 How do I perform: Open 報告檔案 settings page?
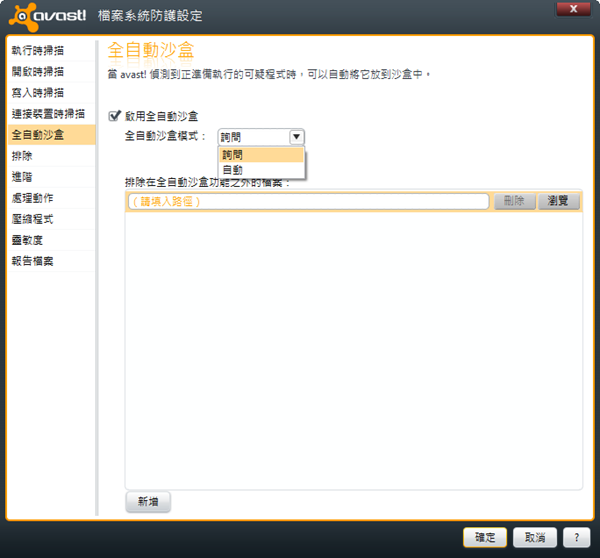51,261
